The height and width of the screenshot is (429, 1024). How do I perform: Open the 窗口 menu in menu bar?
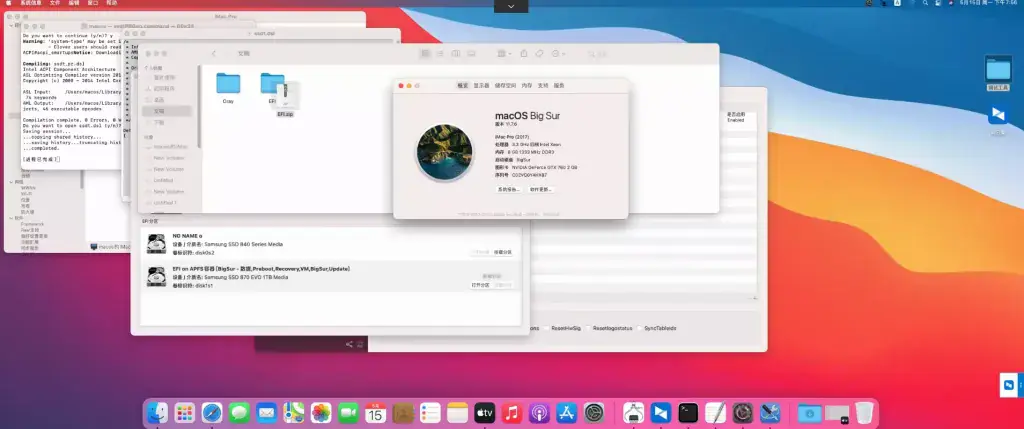pos(93,3)
